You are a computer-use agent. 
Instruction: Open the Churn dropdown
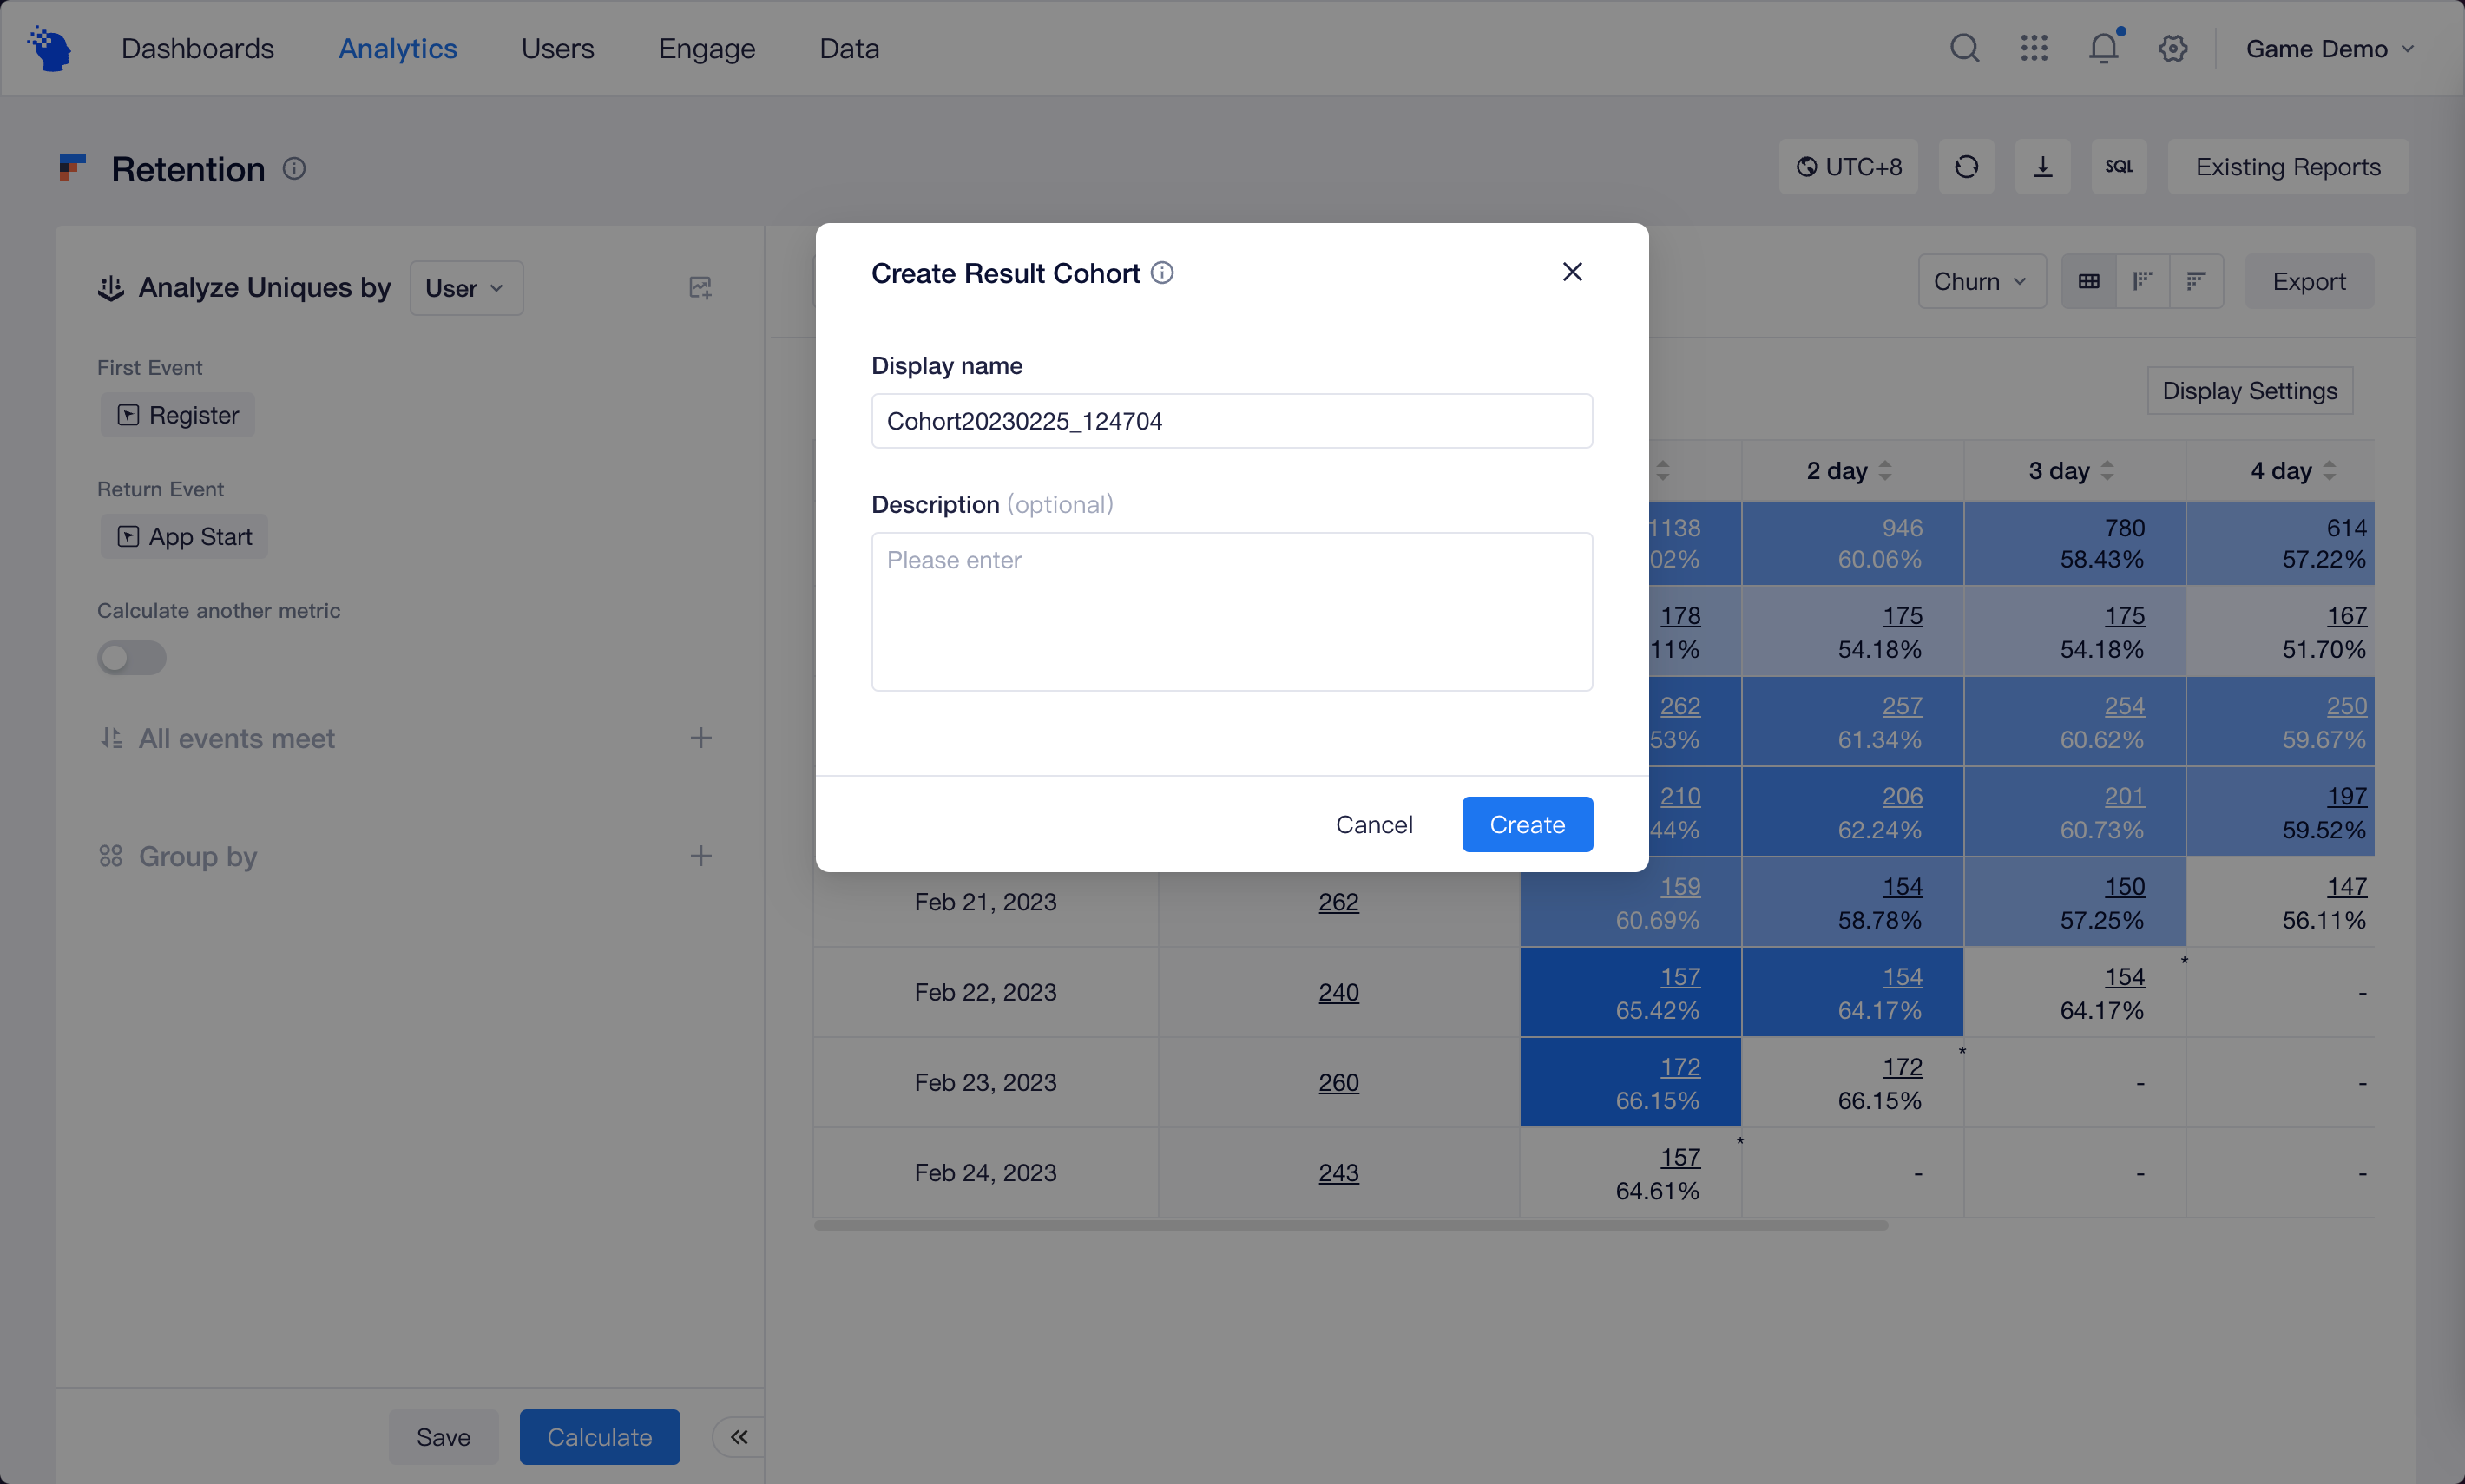pyautogui.click(x=1981, y=282)
